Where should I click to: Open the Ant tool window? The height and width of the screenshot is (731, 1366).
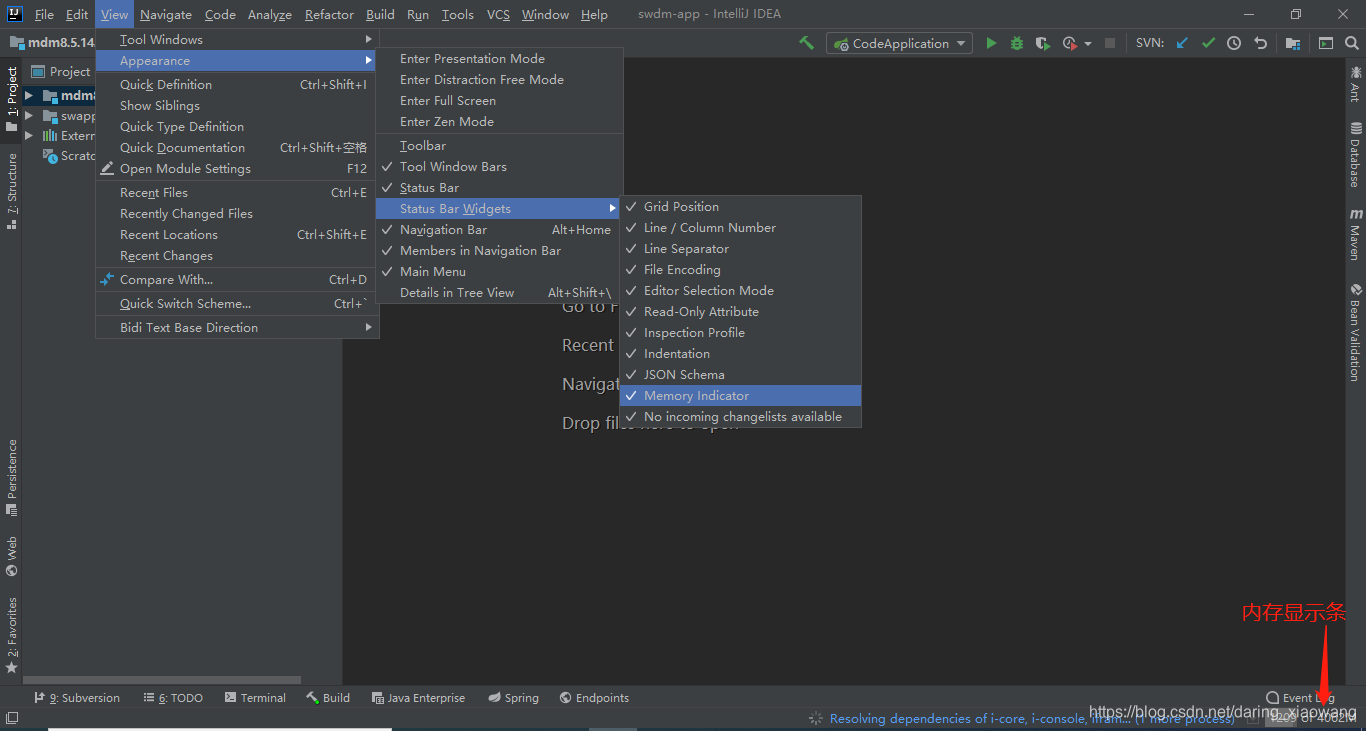point(1356,83)
